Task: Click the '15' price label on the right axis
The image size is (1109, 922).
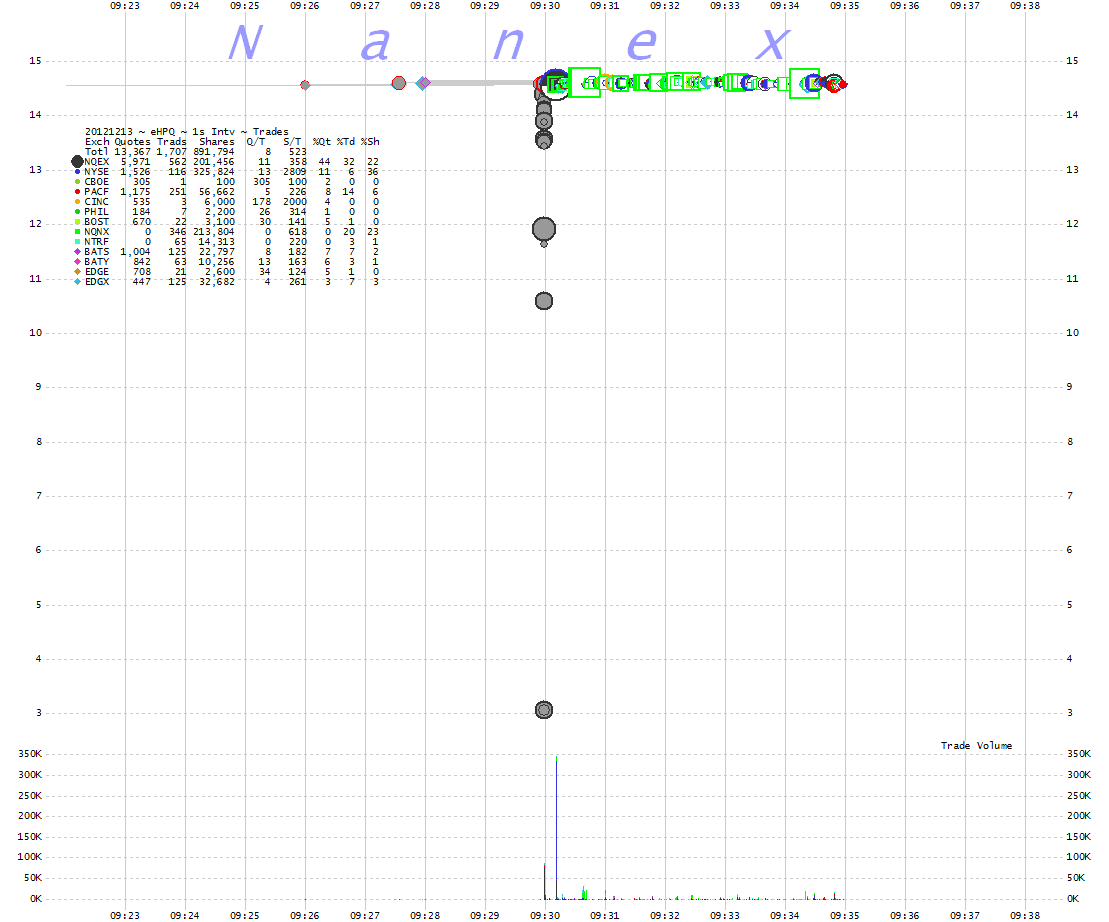Action: point(1072,61)
